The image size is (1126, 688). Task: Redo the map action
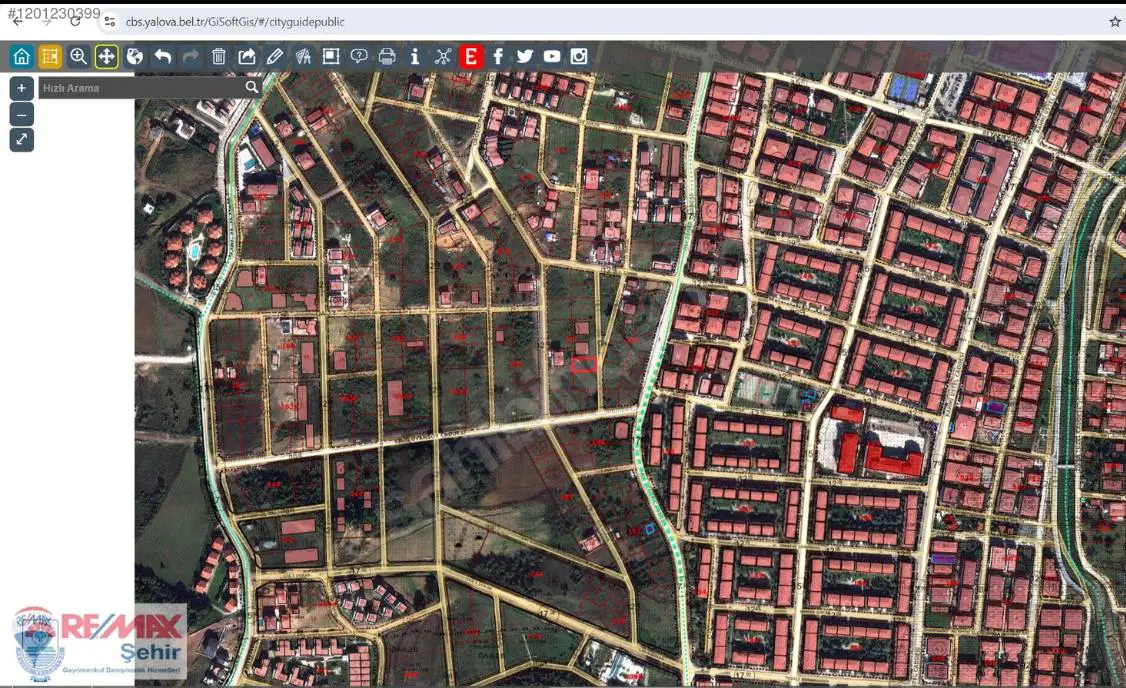[x=190, y=56]
